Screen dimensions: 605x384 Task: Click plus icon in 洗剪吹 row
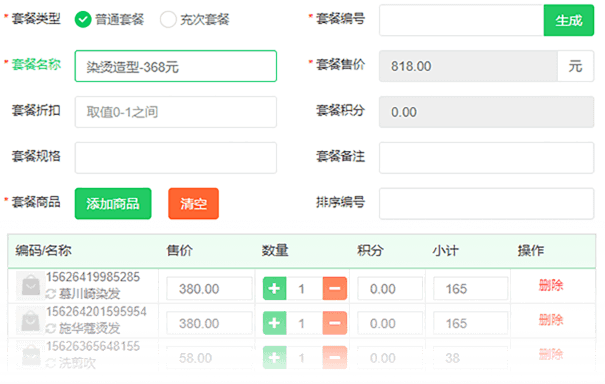pos(274,357)
